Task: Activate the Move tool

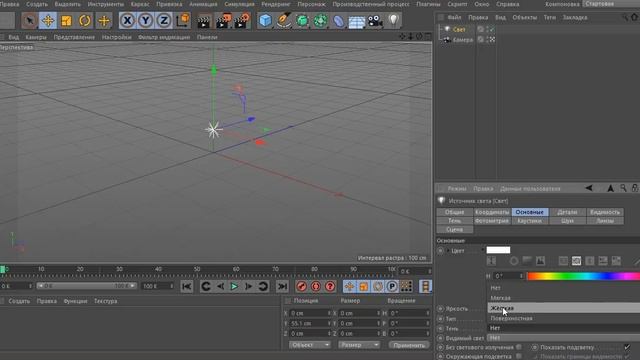Action: coord(48,20)
